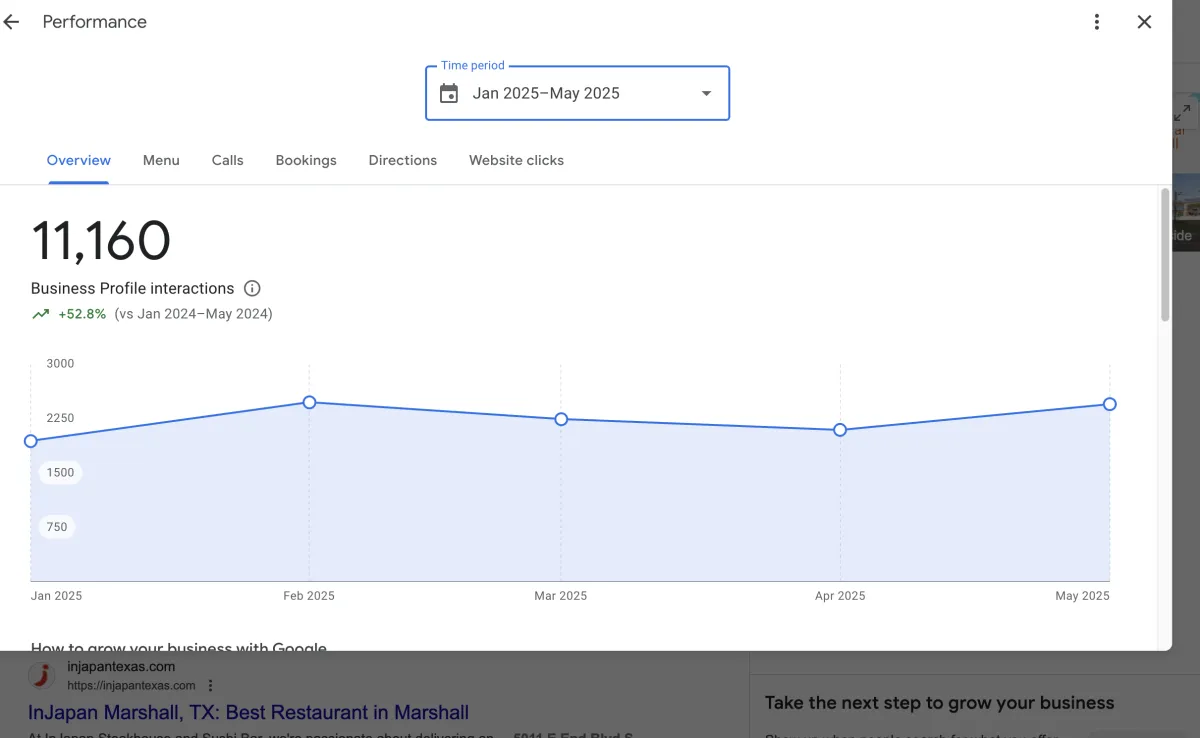The width and height of the screenshot is (1200, 738).
Task: Expand the Time period dropdown arrow
Action: [706, 94]
